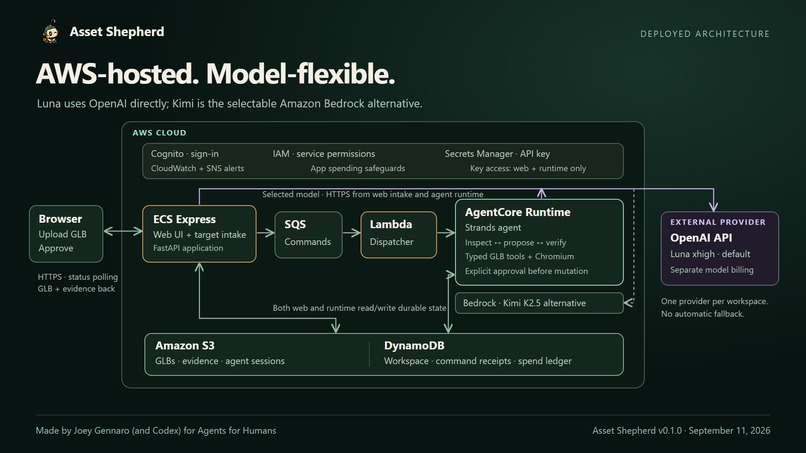Click 'One provider per workspace.' note
This screenshot has height=453, width=806.
tap(715, 301)
